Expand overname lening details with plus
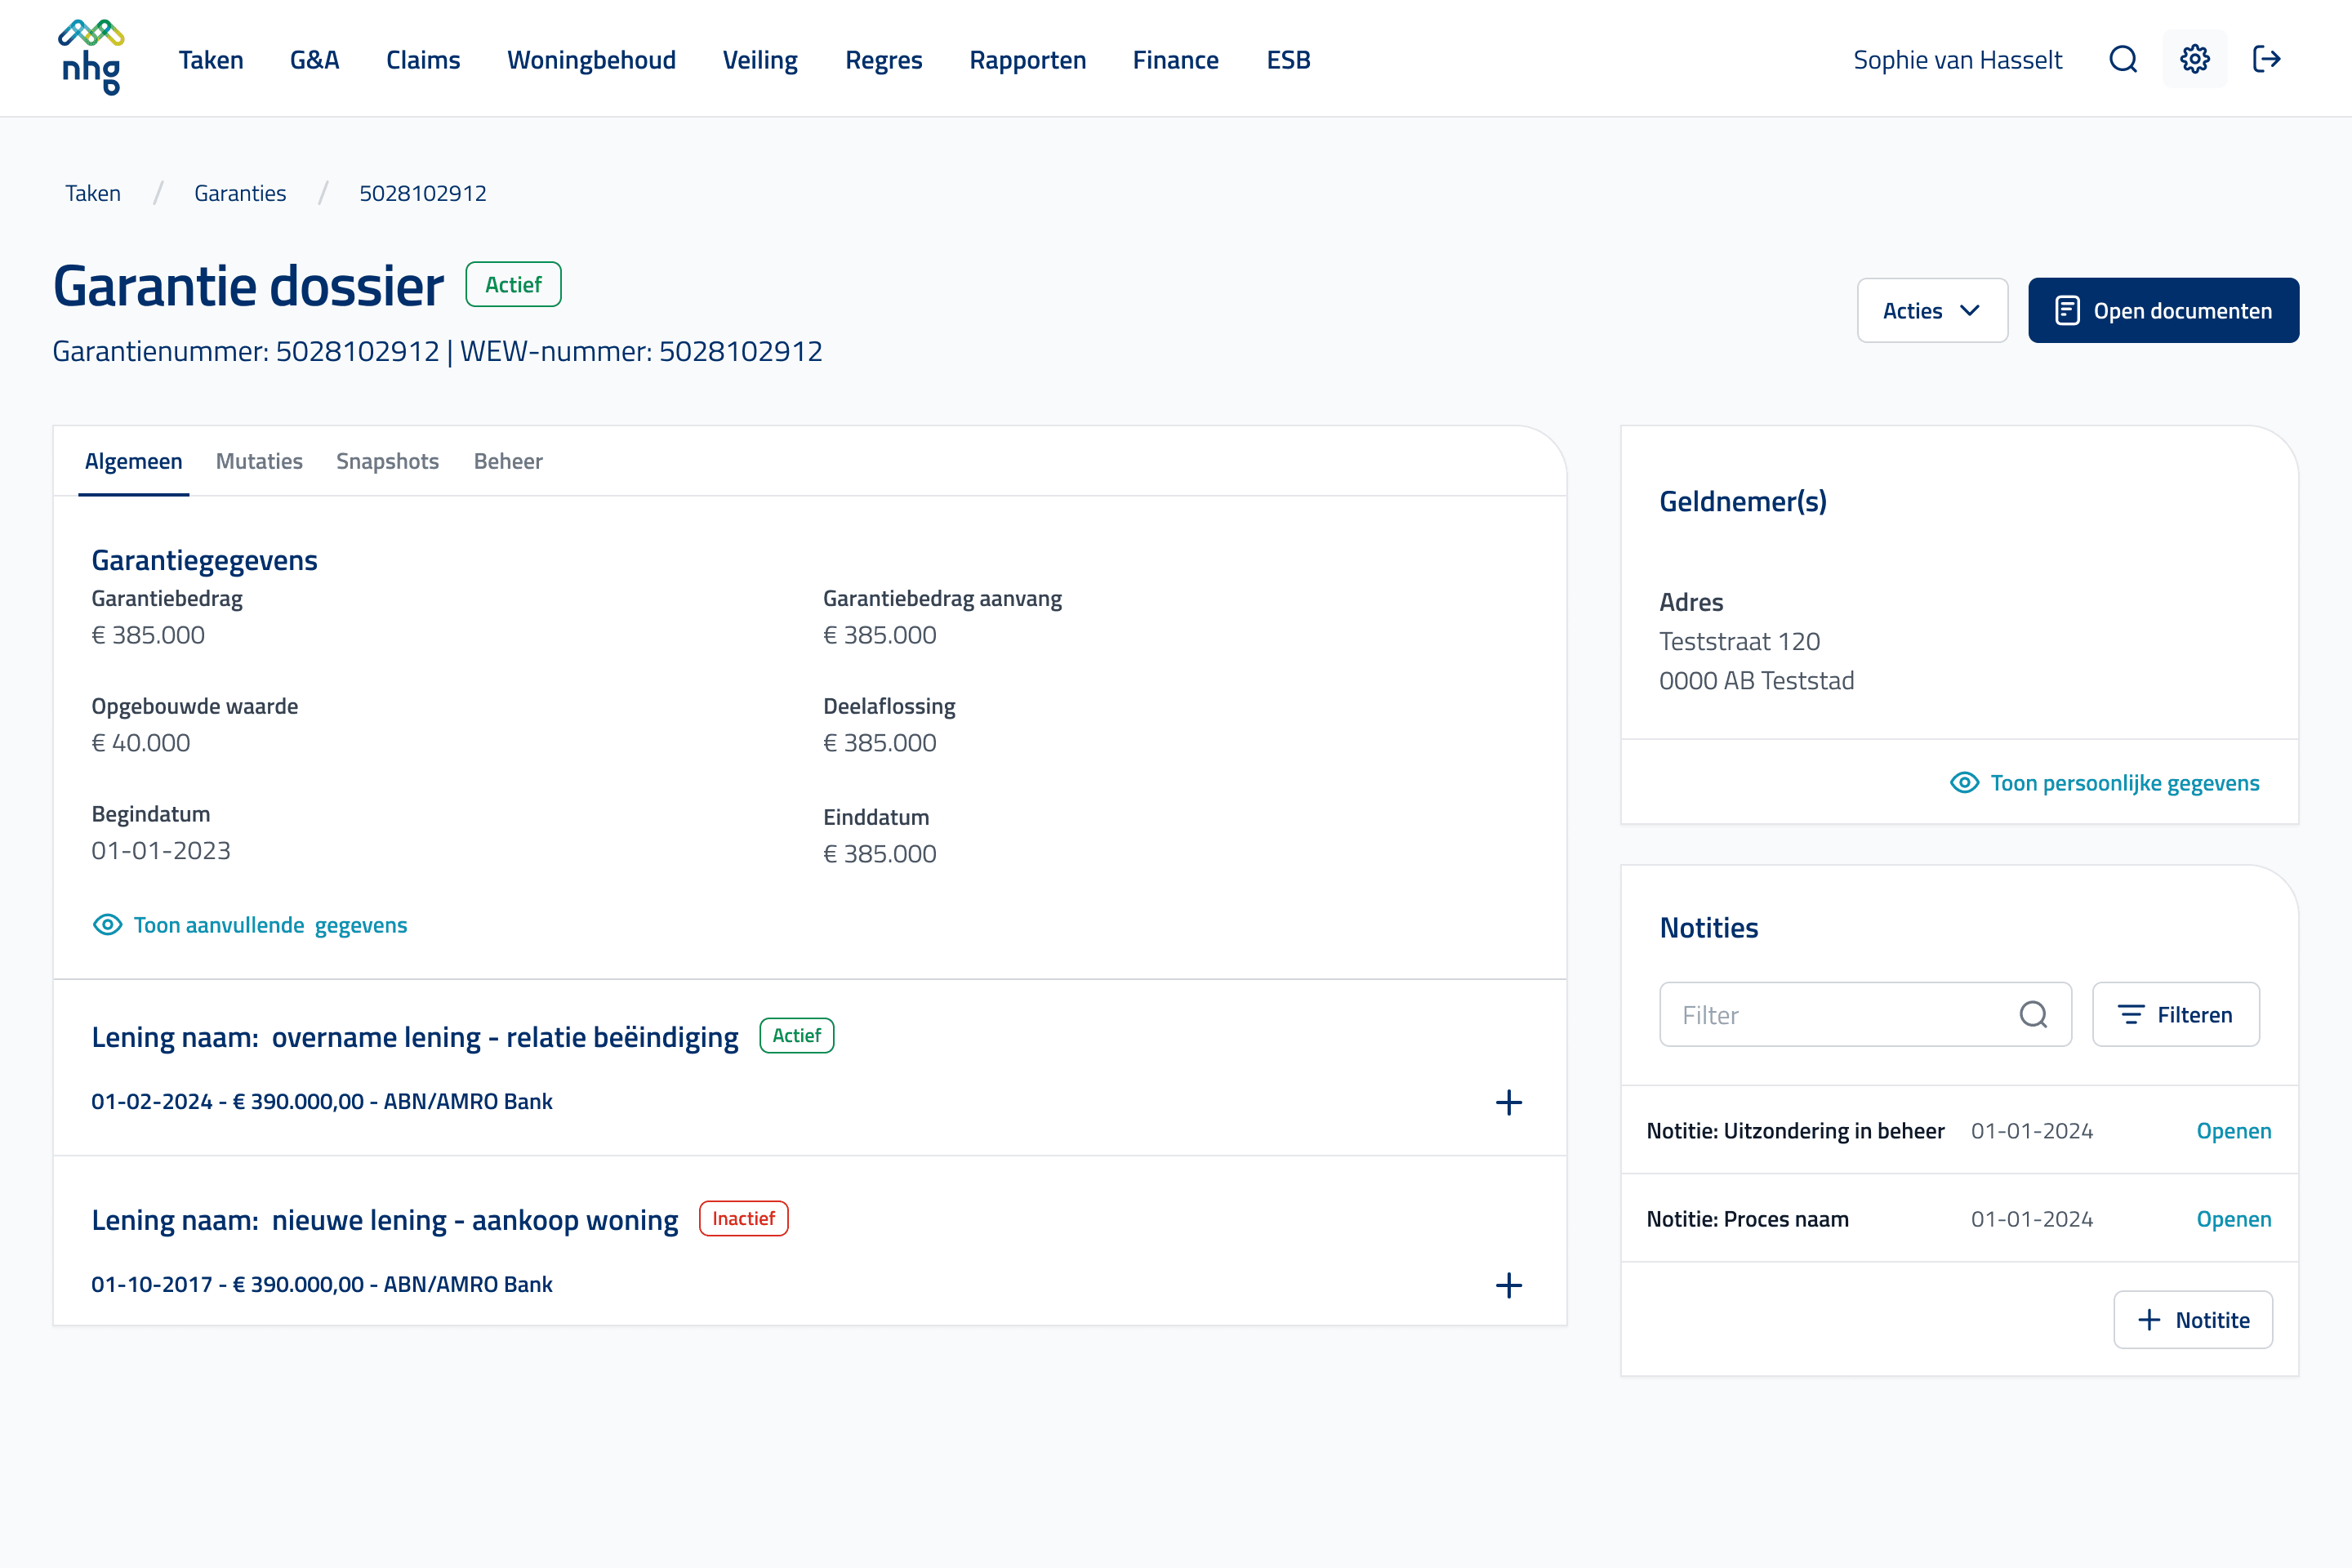 pos(1508,1102)
